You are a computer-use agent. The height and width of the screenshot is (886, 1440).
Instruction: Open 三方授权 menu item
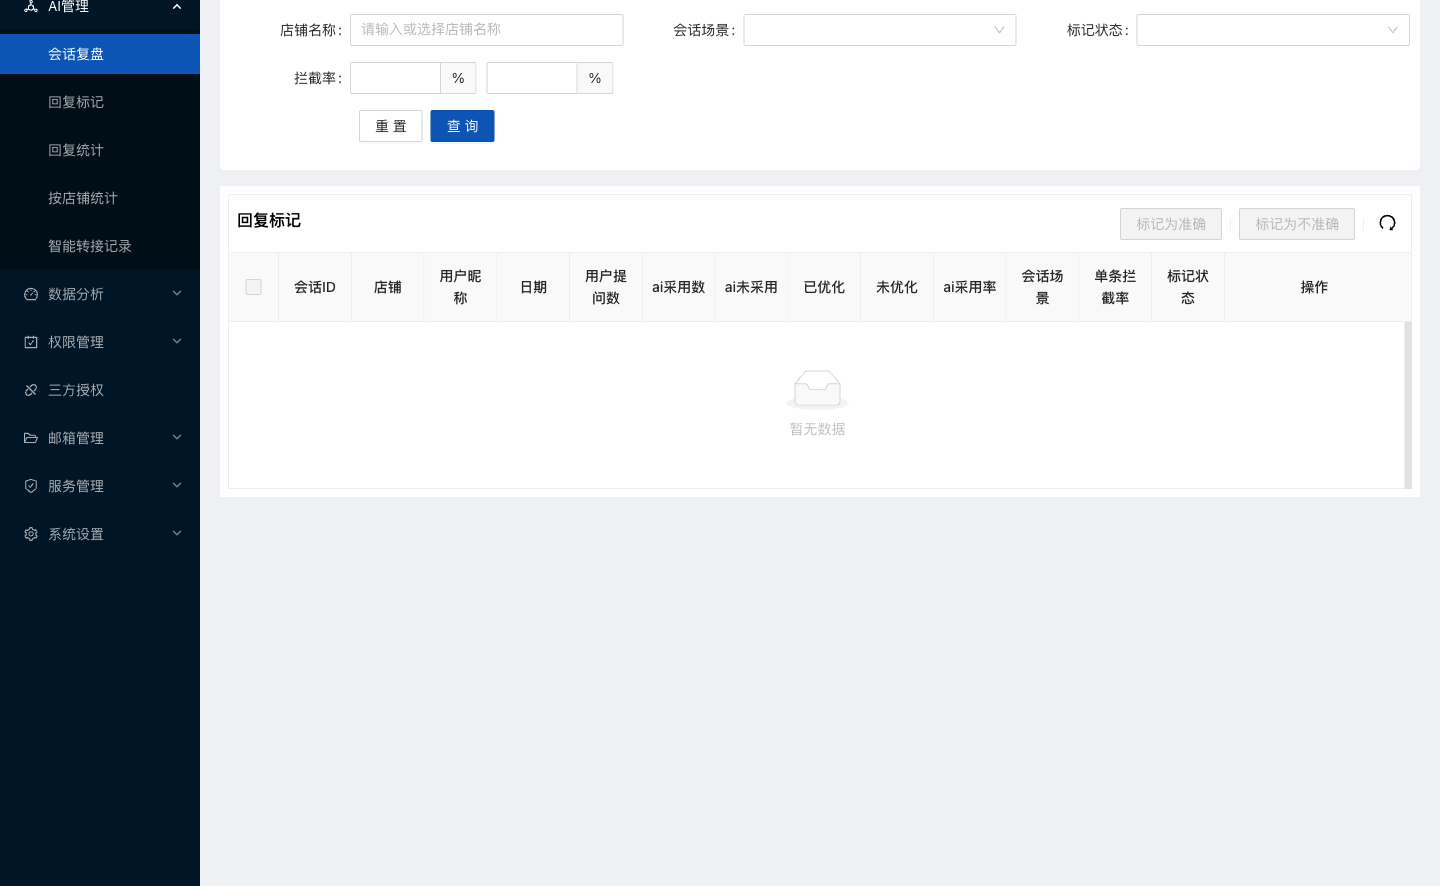100,390
